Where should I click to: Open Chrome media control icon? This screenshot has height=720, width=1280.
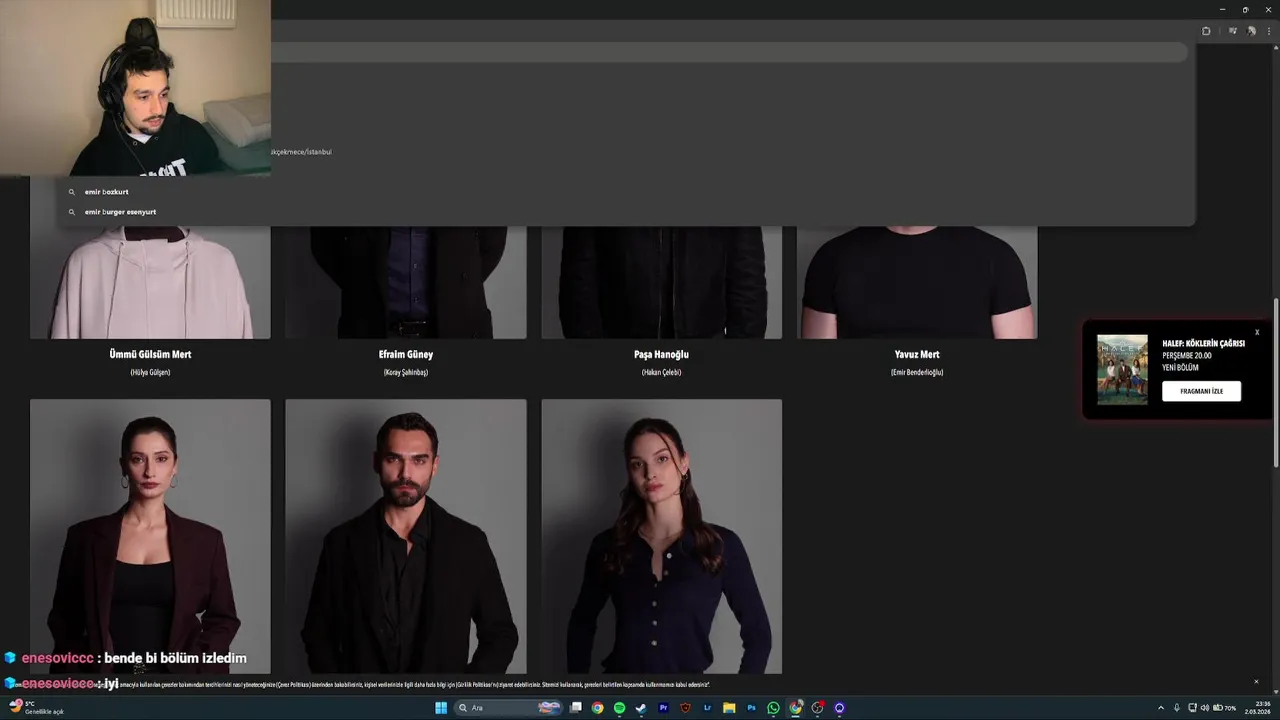(1233, 31)
